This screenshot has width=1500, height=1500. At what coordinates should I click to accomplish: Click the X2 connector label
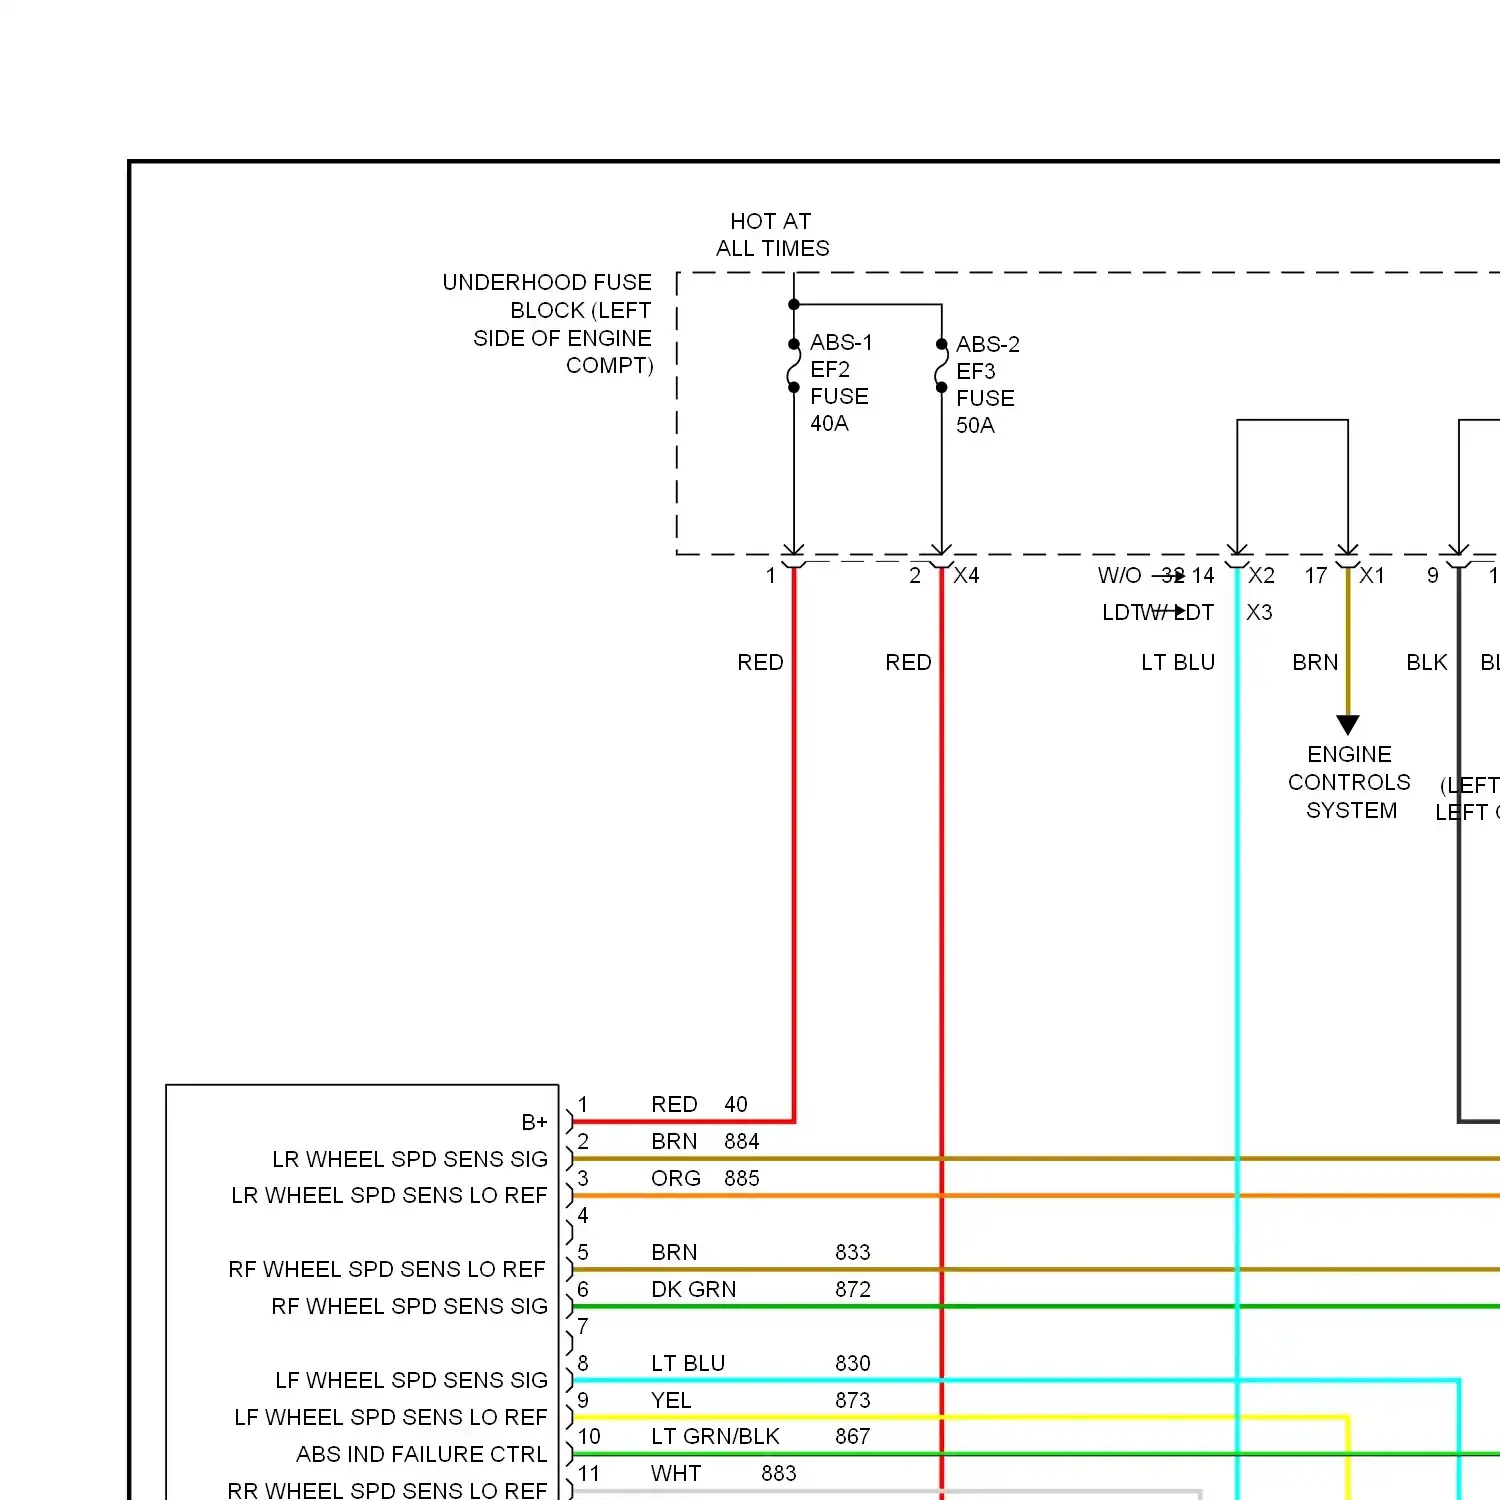point(1262,576)
